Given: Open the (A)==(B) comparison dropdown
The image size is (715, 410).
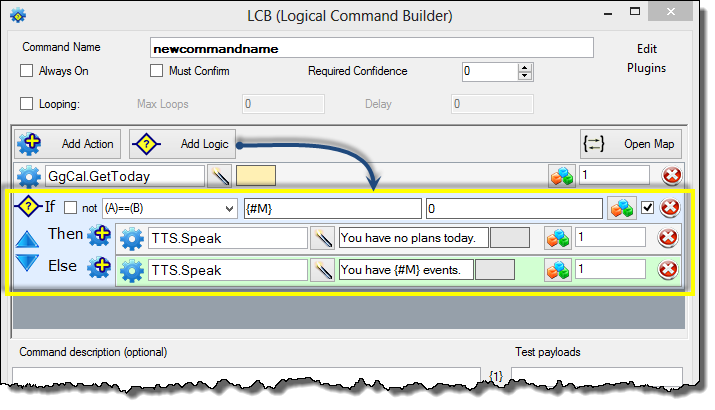Looking at the screenshot, I should pos(170,208).
